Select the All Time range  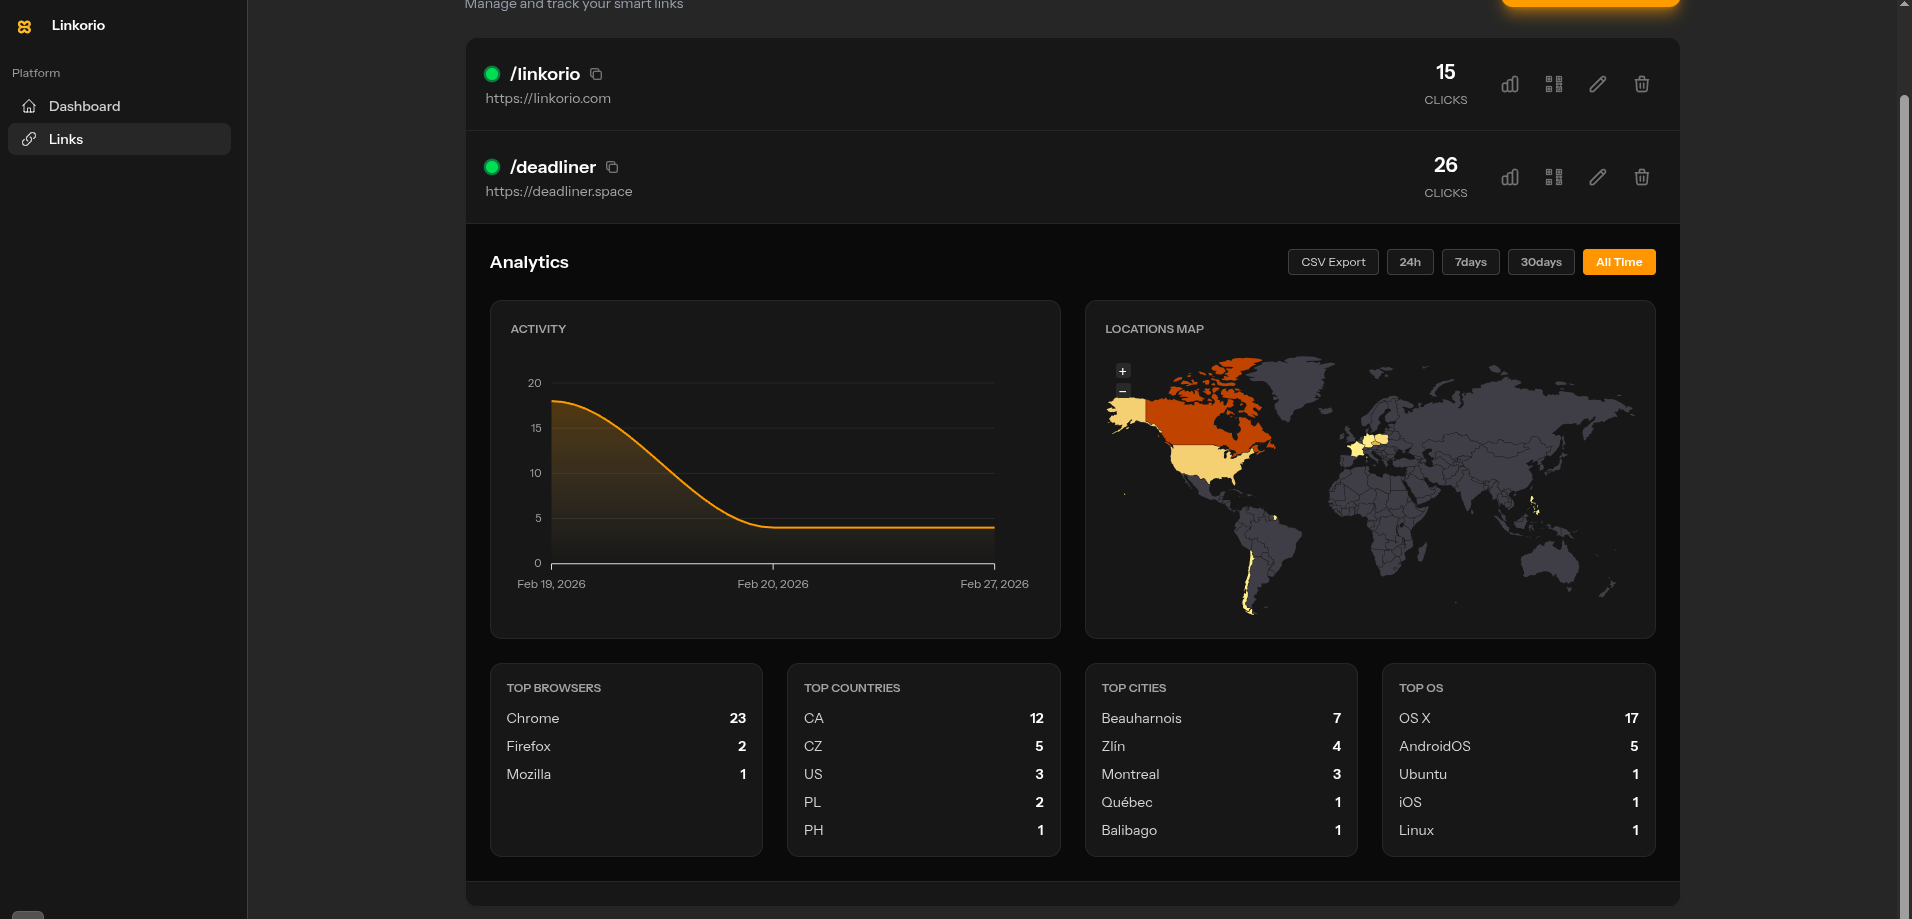pyautogui.click(x=1619, y=262)
